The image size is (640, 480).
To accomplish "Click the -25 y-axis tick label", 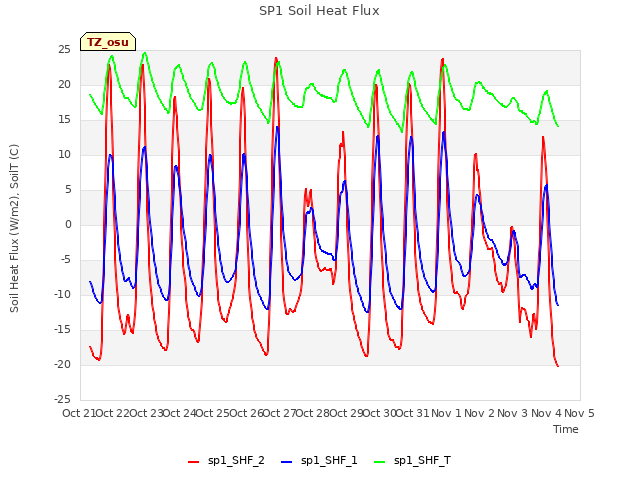I will coord(62,399).
